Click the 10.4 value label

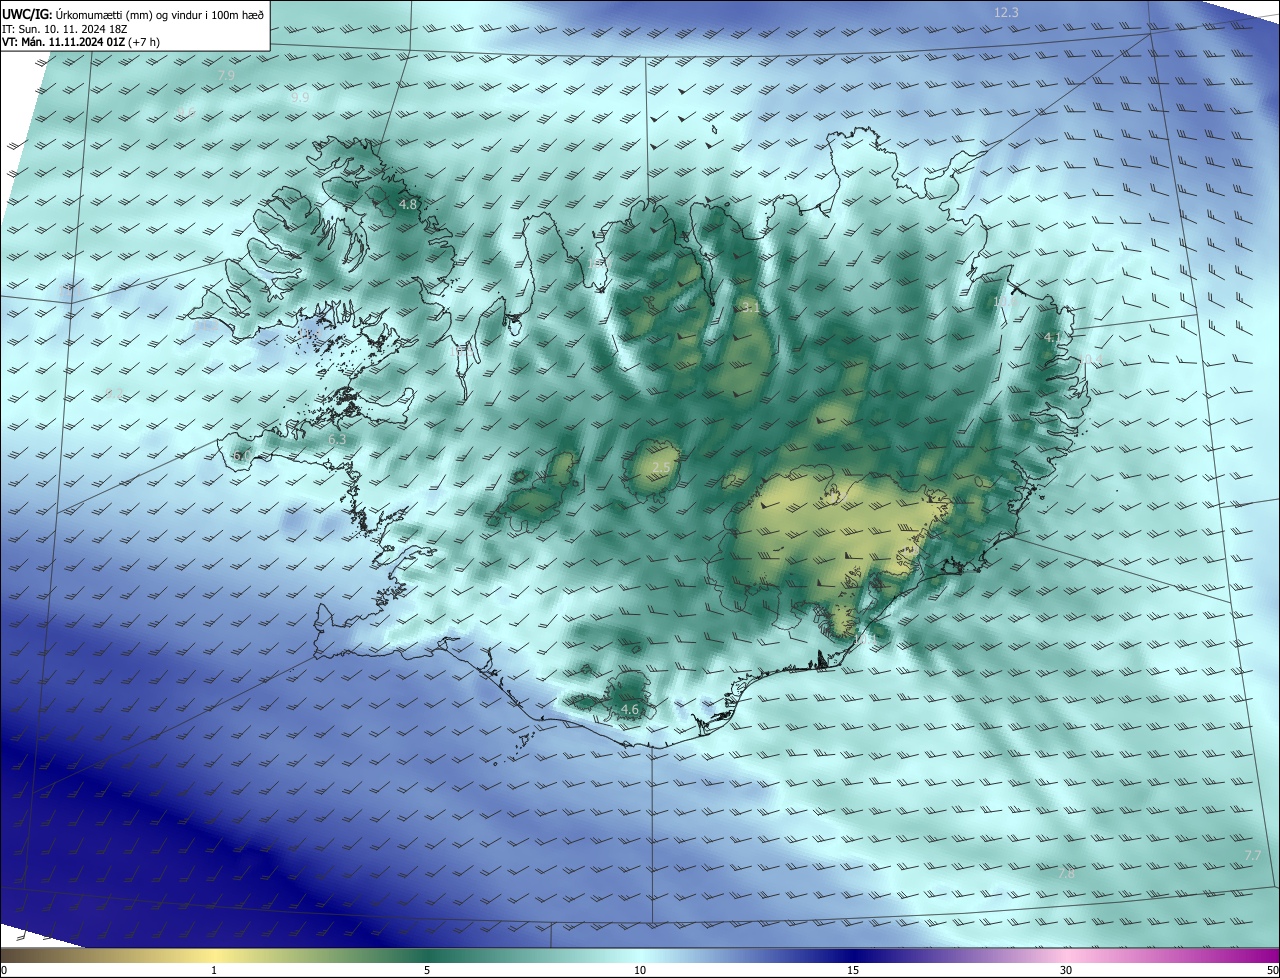tap(1090, 357)
